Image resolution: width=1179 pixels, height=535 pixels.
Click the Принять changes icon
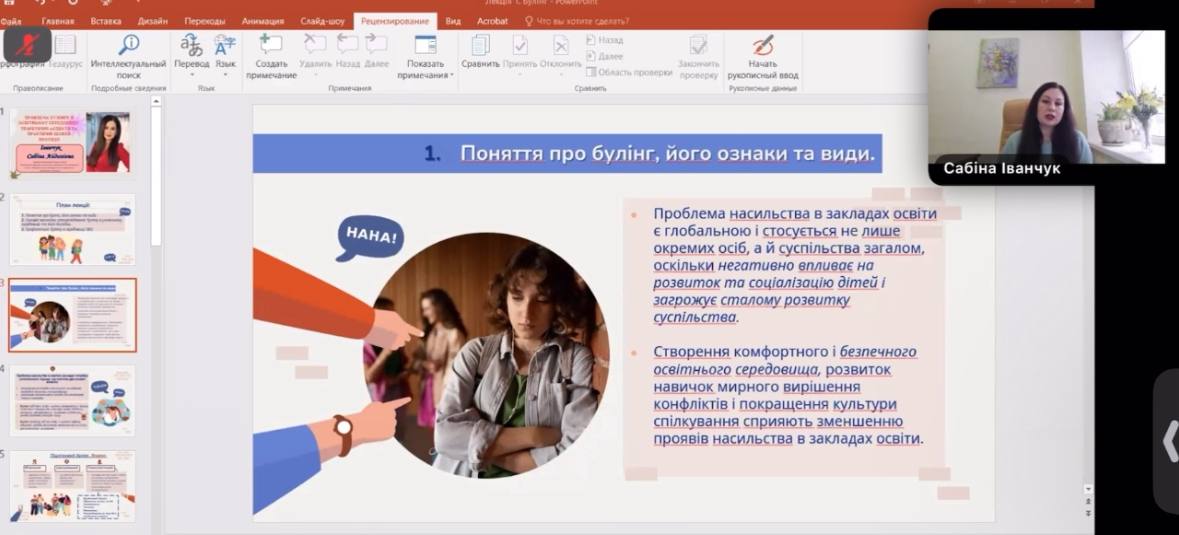[520, 45]
